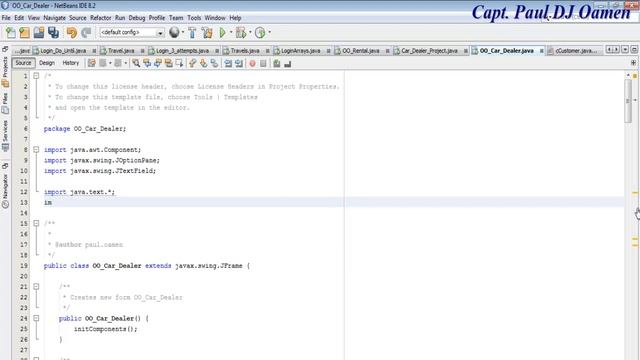This screenshot has height=360, width=640.
Task: Click the Redo arrow icon
Action: (x=86, y=33)
